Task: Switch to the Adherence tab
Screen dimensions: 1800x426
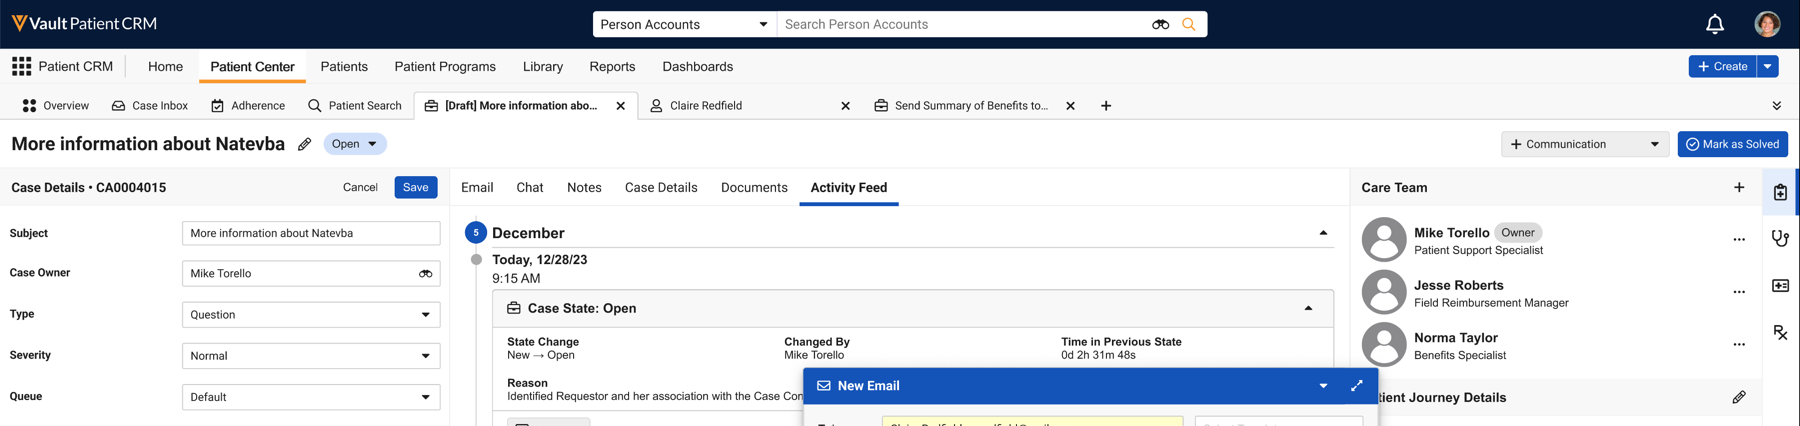Action: (248, 105)
